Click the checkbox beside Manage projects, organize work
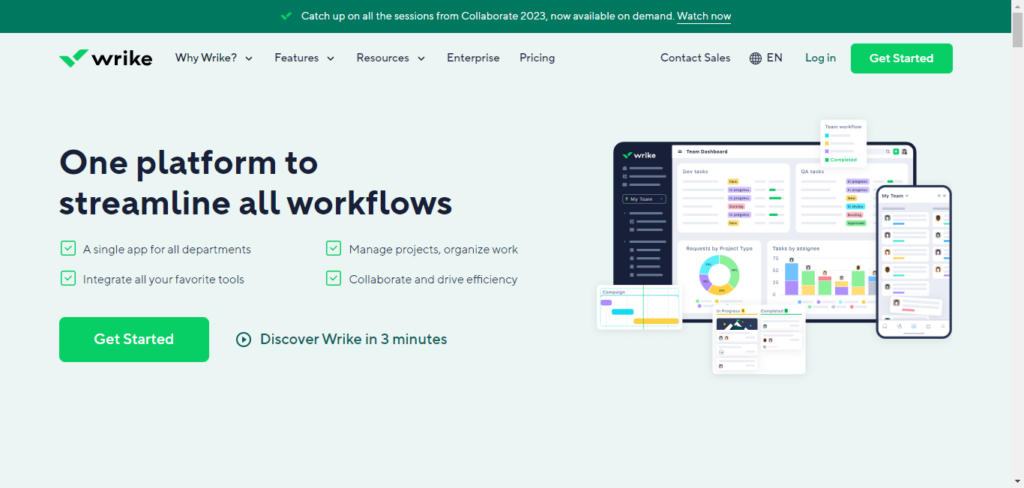Screen dimensions: 1024x488 pyautogui.click(x=333, y=248)
